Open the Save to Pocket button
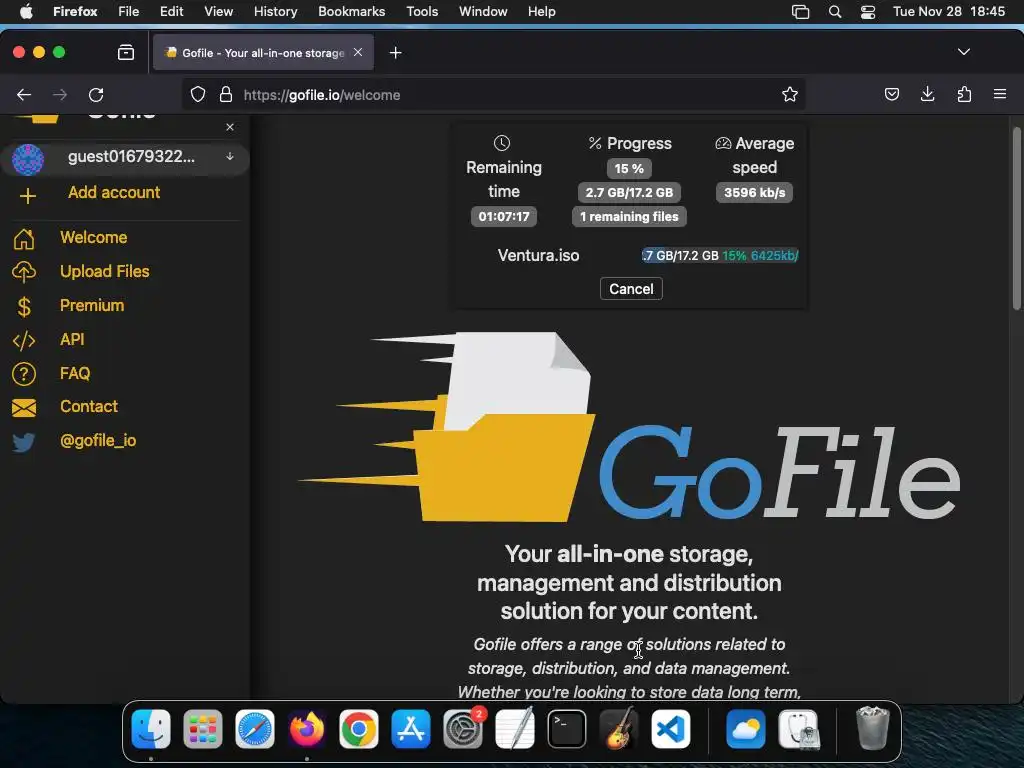The image size is (1024, 768). (891, 95)
